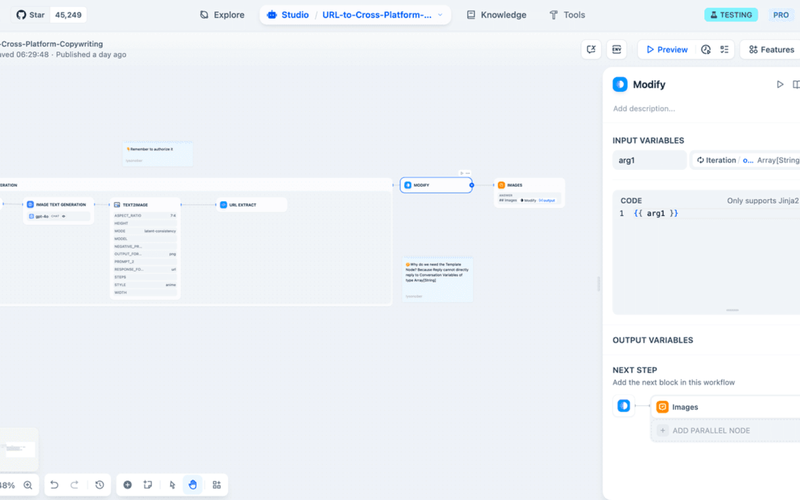800x500 pixels.
Task: Click the undo arrow icon
Action: click(54, 485)
